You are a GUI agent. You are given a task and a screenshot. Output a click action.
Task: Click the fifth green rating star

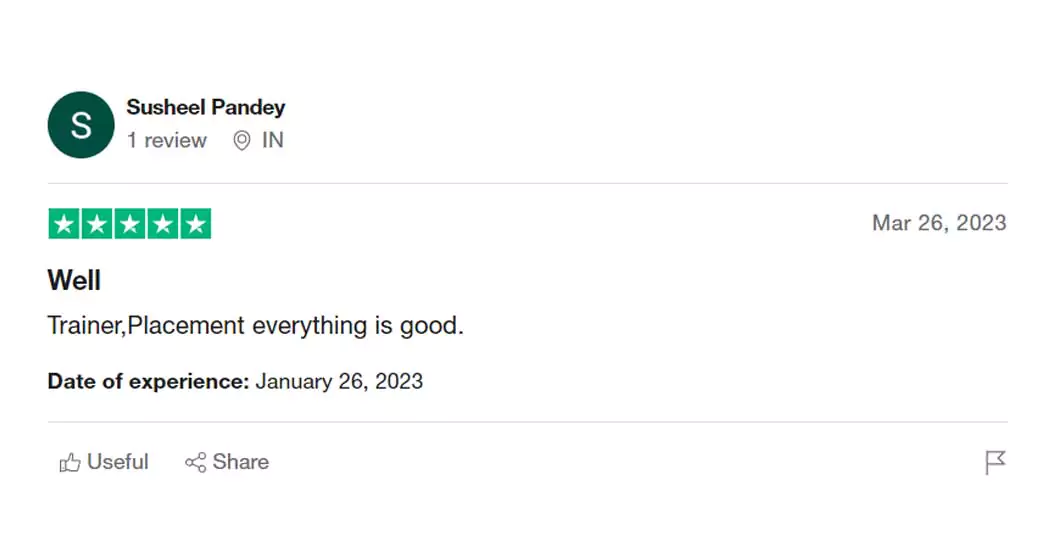(196, 224)
